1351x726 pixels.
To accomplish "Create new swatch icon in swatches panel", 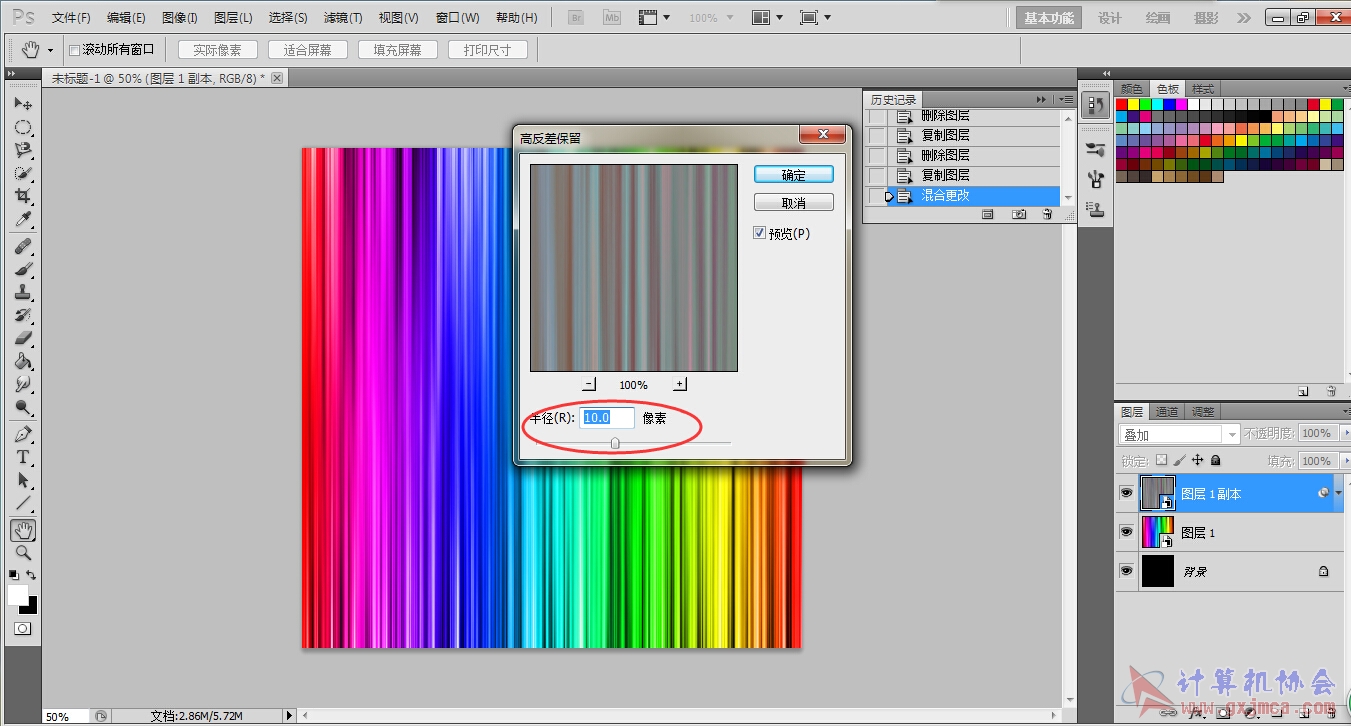I will [x=1303, y=391].
